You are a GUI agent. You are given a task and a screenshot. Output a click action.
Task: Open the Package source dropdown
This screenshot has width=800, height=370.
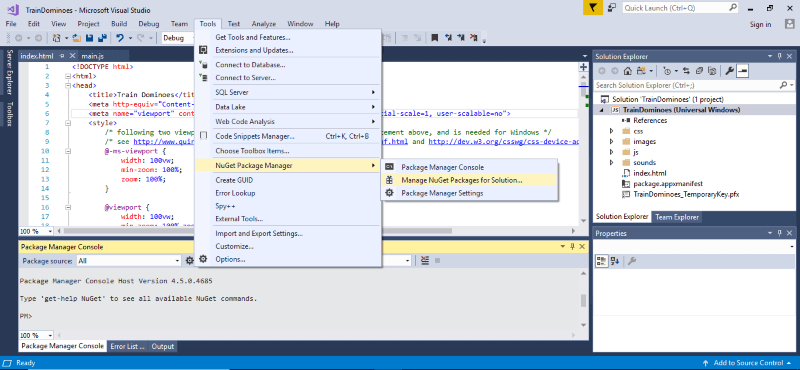129,260
